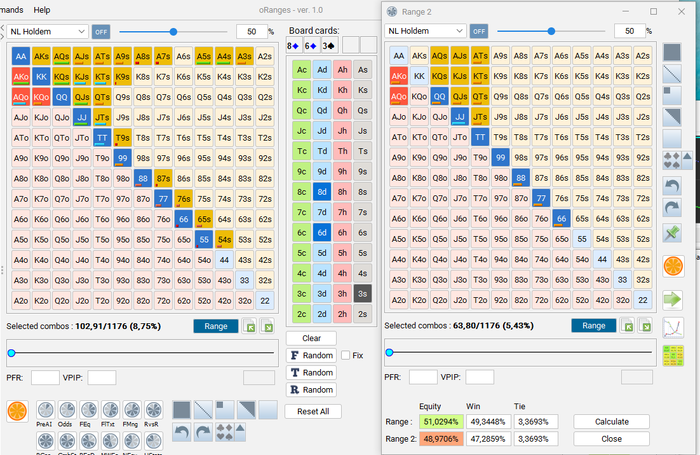Deselect board card 3s
Screen dimensions: 700x455
(x=362, y=294)
